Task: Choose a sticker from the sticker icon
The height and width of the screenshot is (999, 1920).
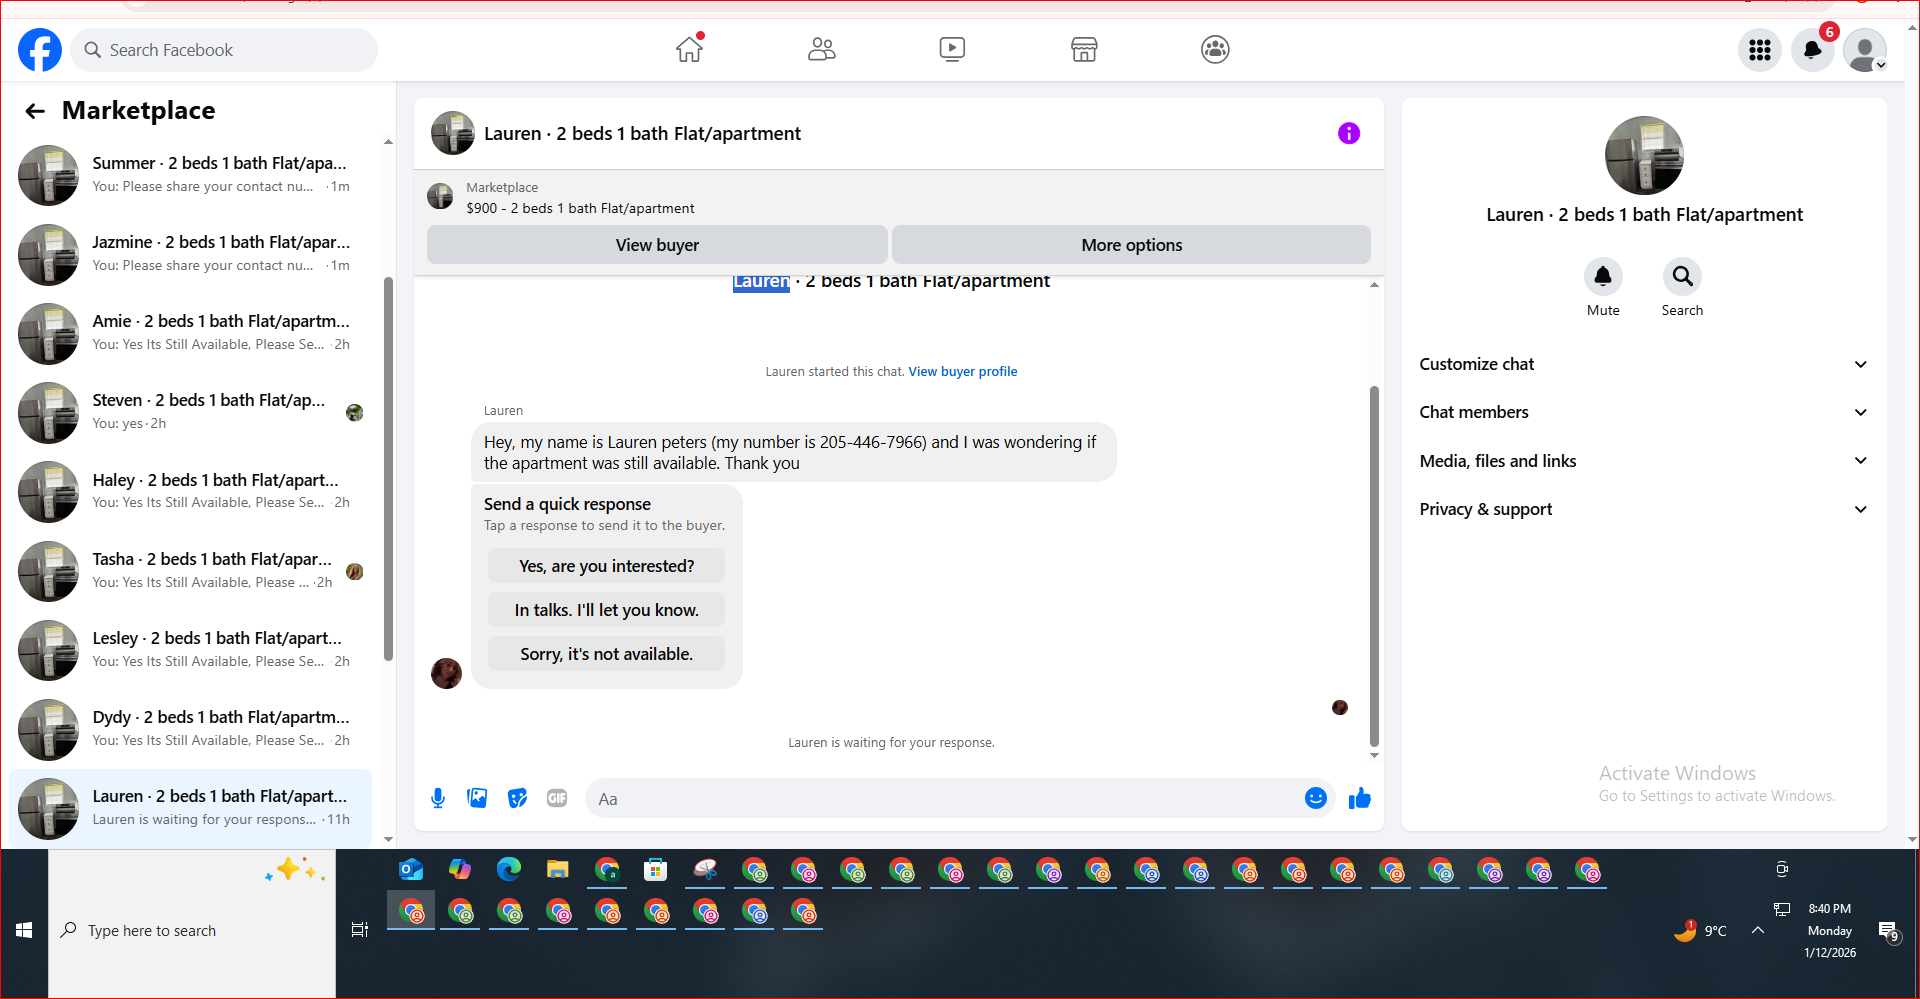Action: point(517,798)
